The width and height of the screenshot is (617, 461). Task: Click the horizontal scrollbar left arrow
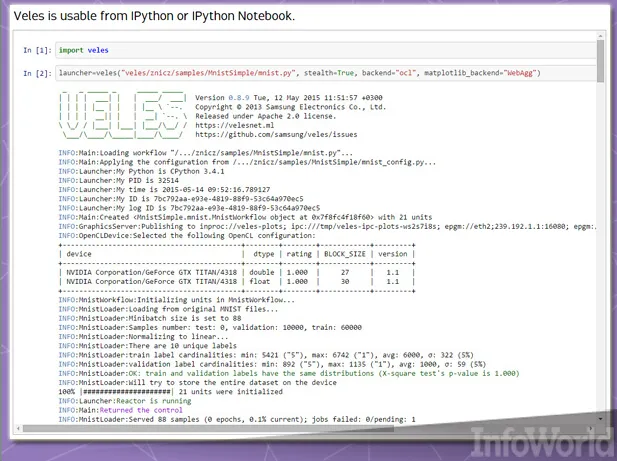(18, 428)
